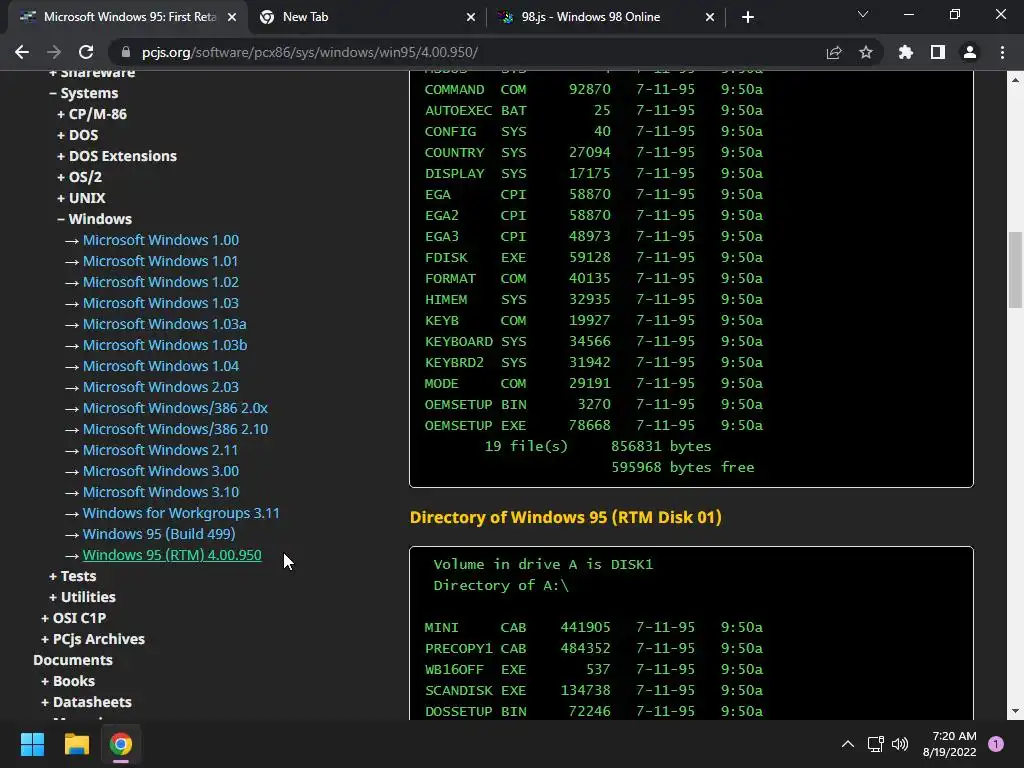Open the Microsoft Windows 1.03 link

161,303
